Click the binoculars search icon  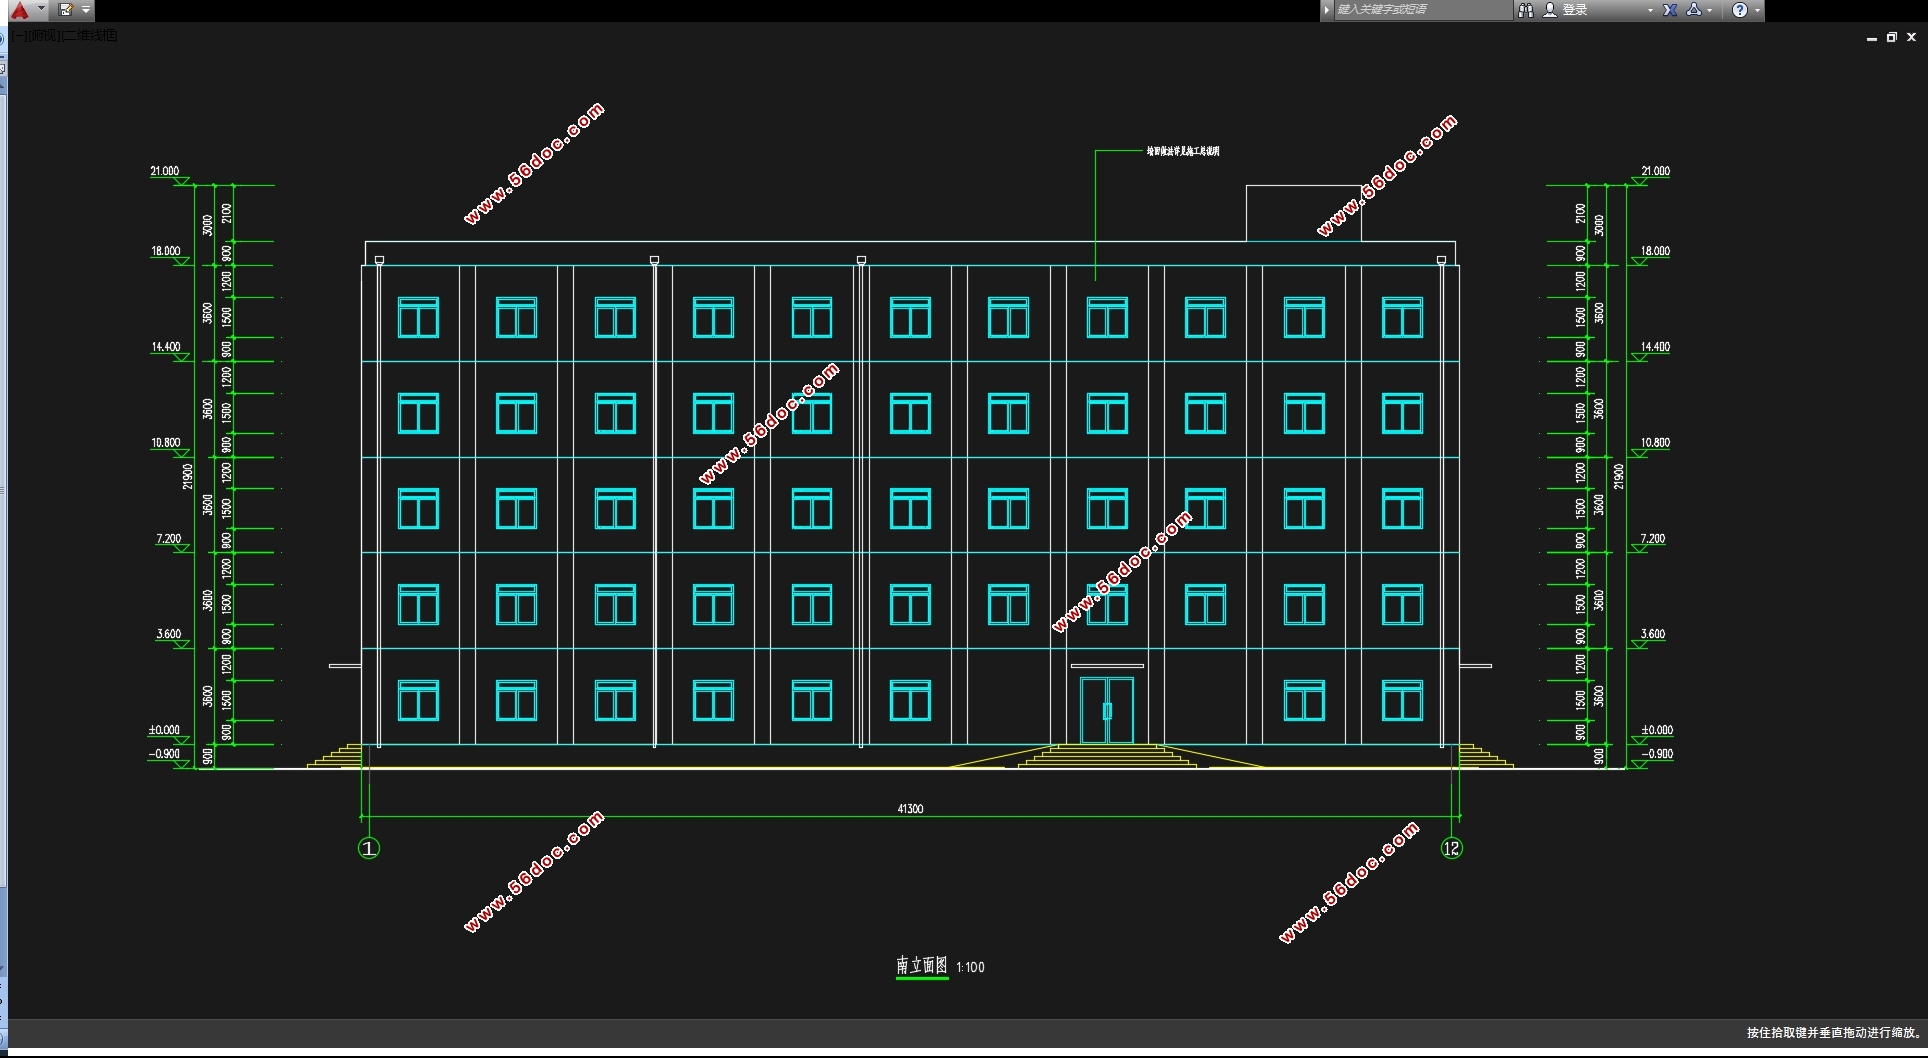click(1526, 10)
